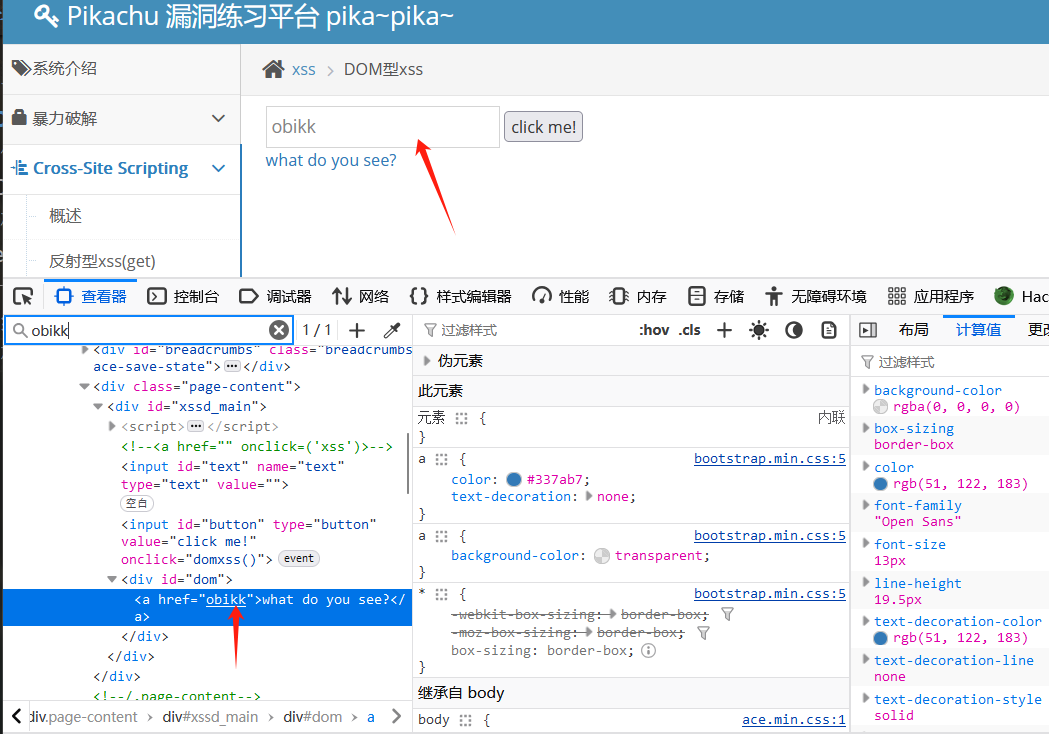Click the home icon in page breadcrumb

coord(273,69)
